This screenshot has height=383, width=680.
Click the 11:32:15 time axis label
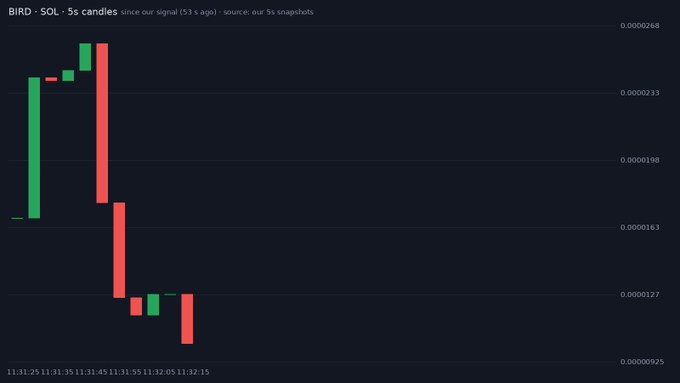[193, 372]
